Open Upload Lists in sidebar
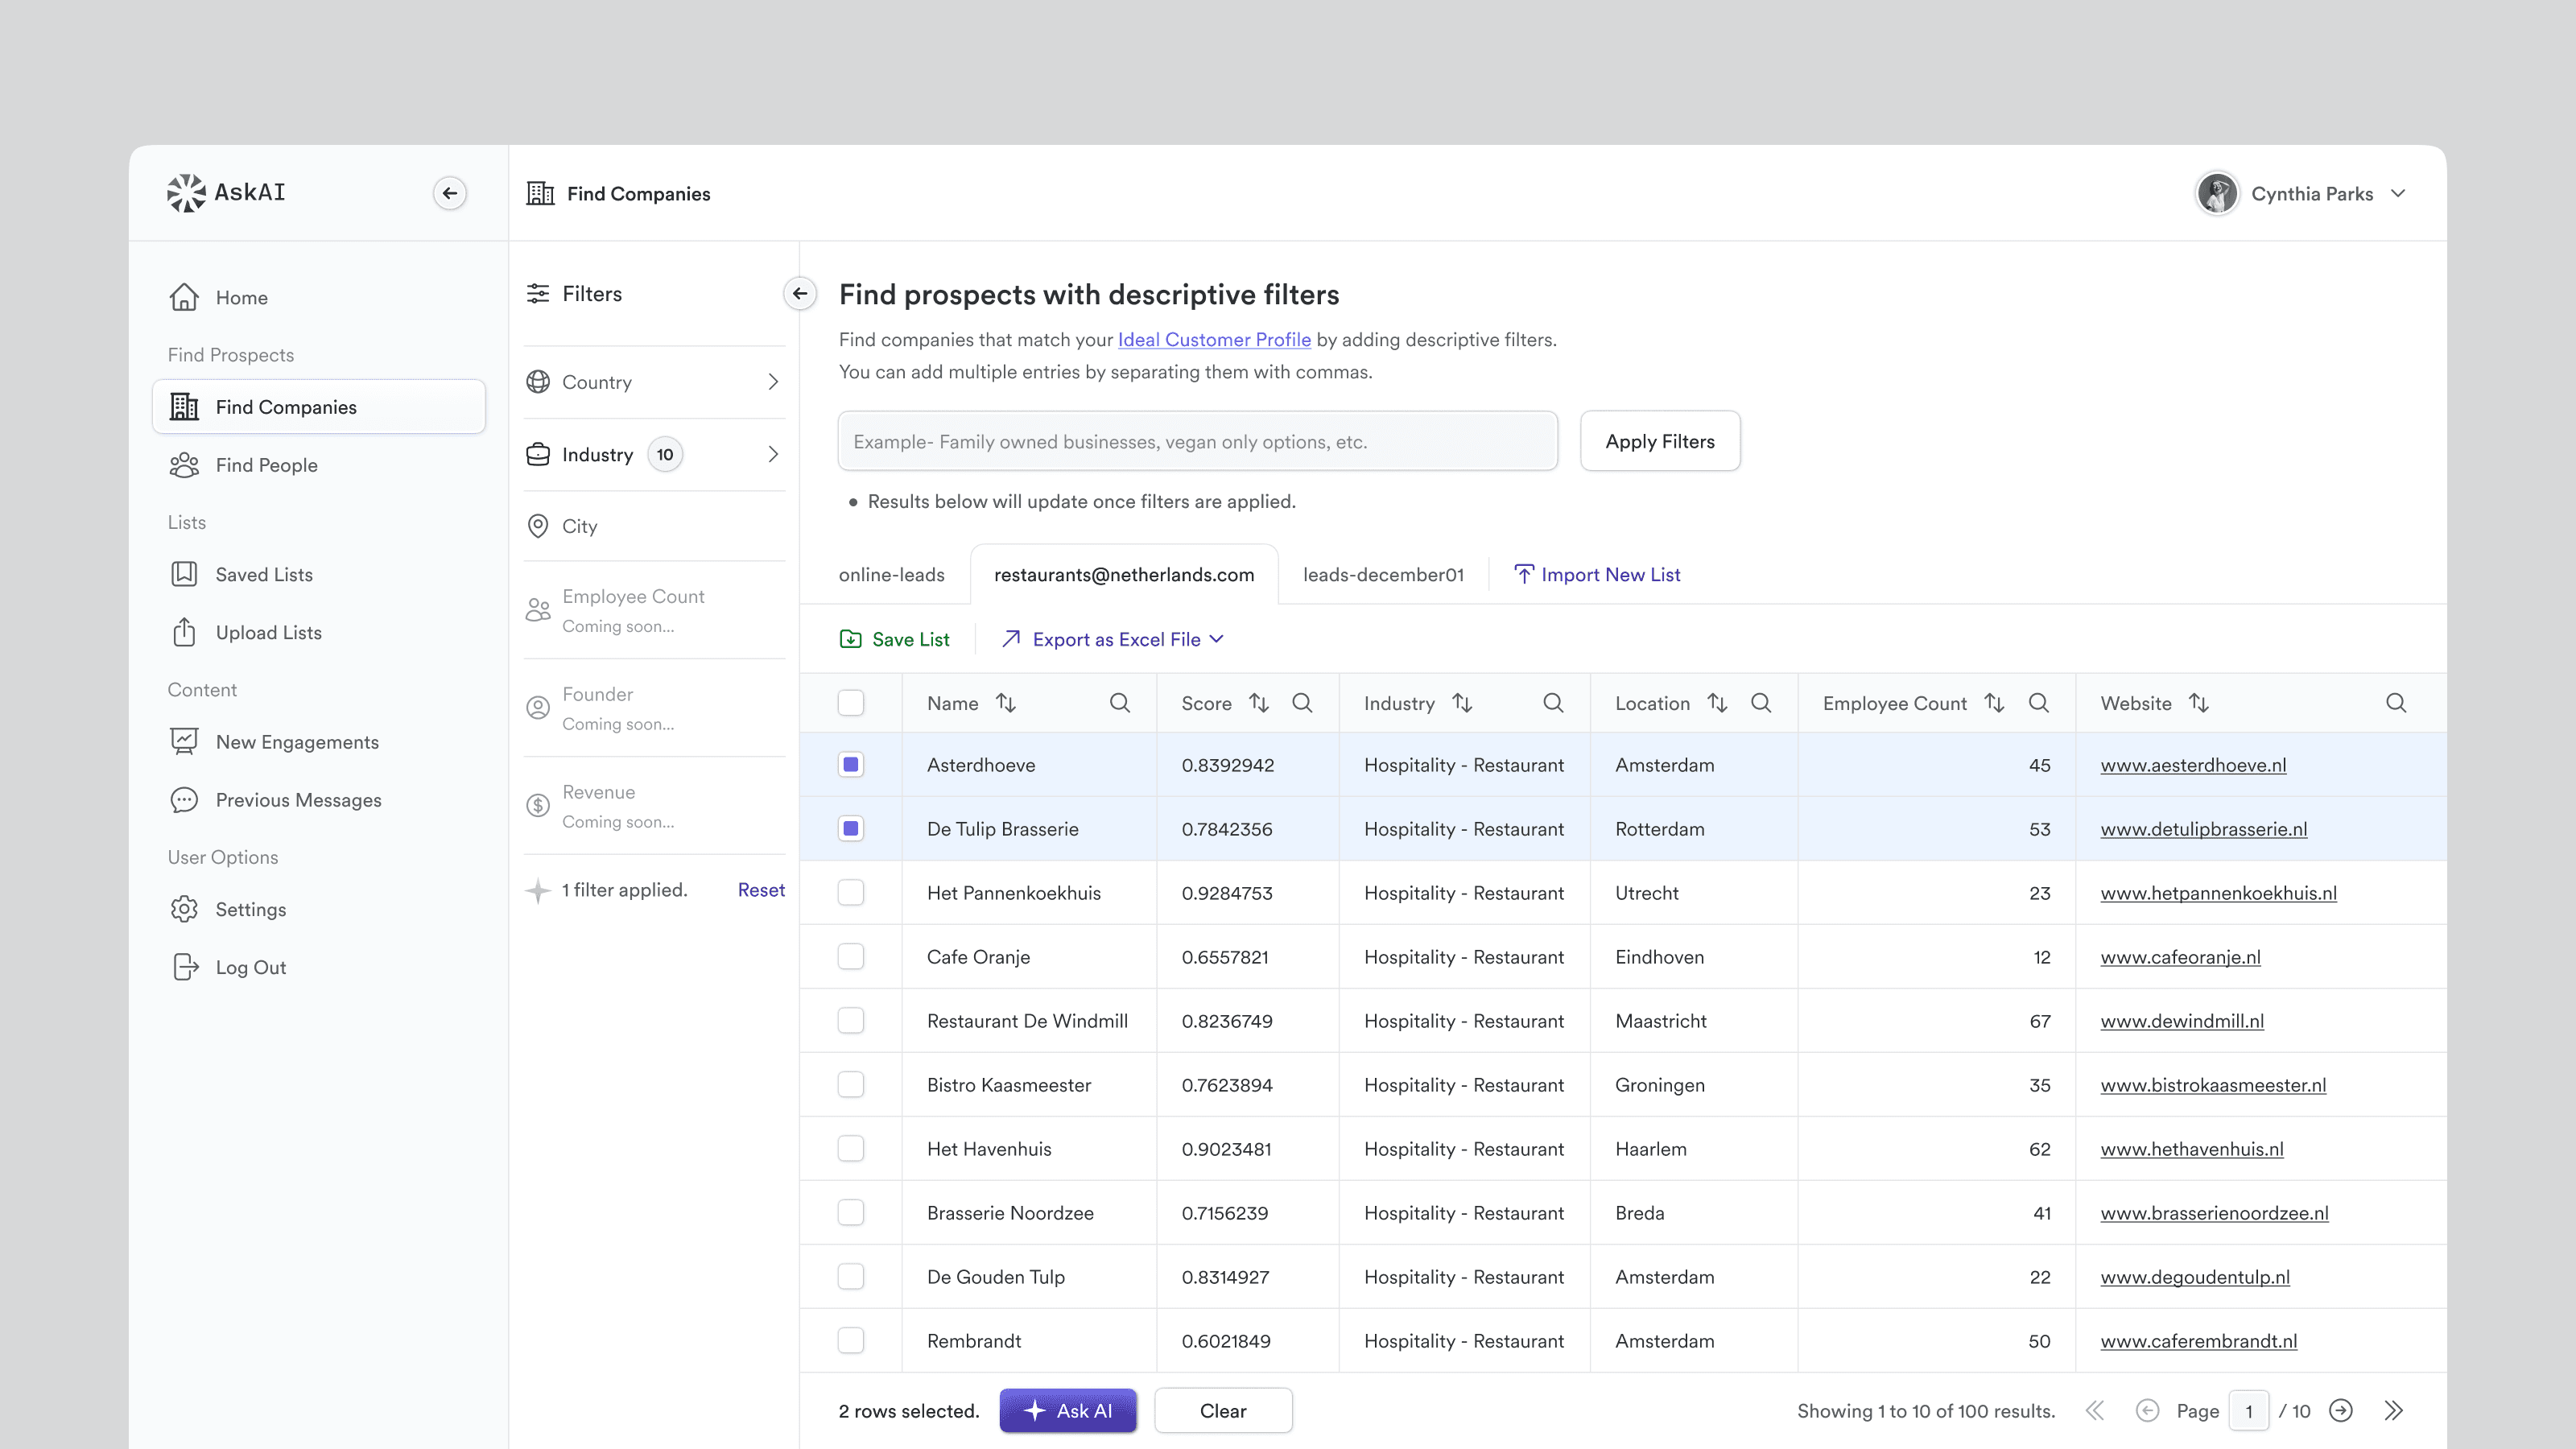 (268, 633)
